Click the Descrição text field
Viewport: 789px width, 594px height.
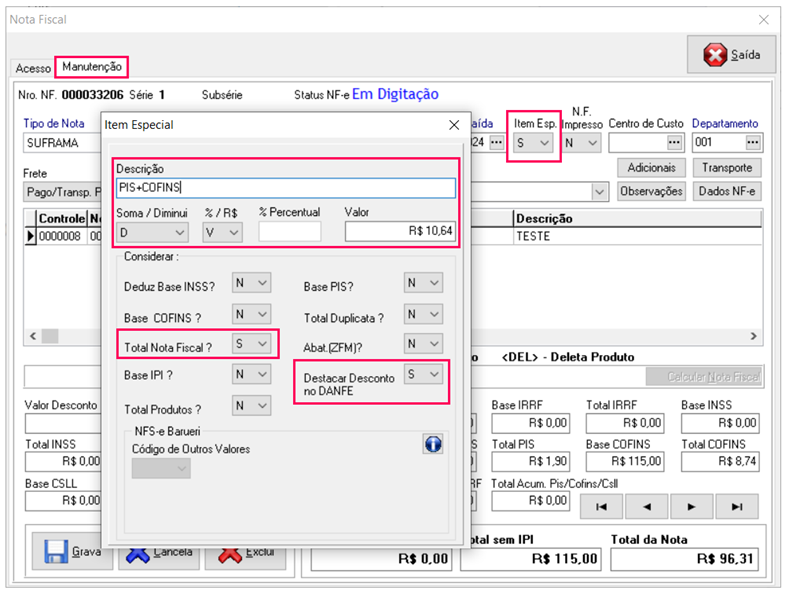(x=285, y=187)
